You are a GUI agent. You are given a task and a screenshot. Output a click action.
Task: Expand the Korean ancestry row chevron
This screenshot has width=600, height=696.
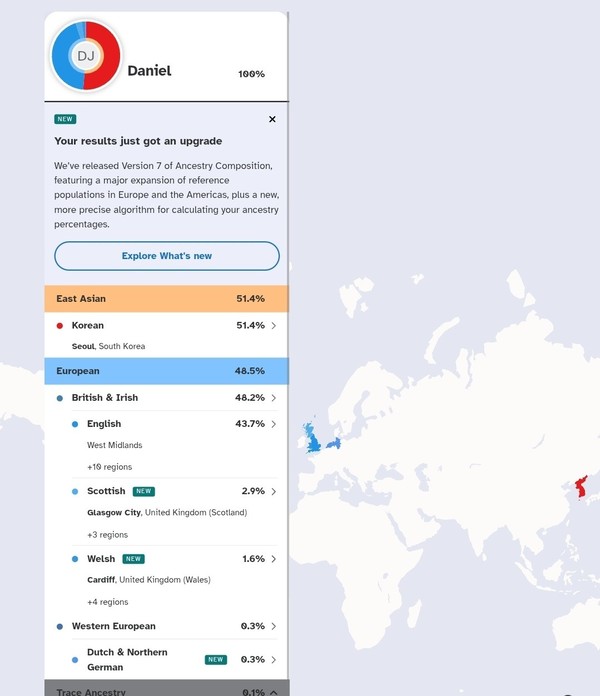pos(274,326)
